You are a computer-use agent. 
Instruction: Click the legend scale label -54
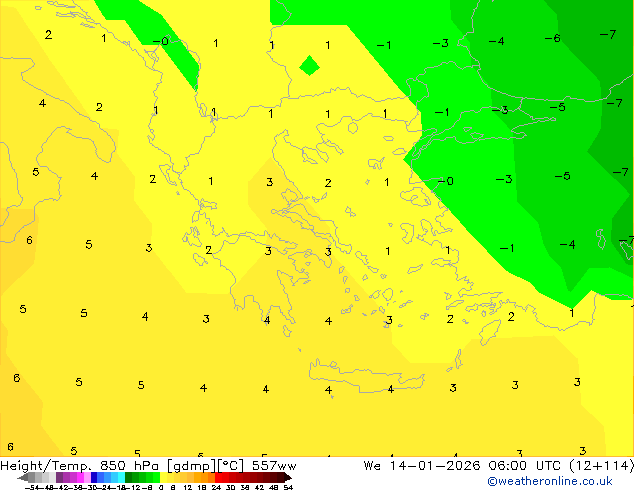(x=32, y=487)
